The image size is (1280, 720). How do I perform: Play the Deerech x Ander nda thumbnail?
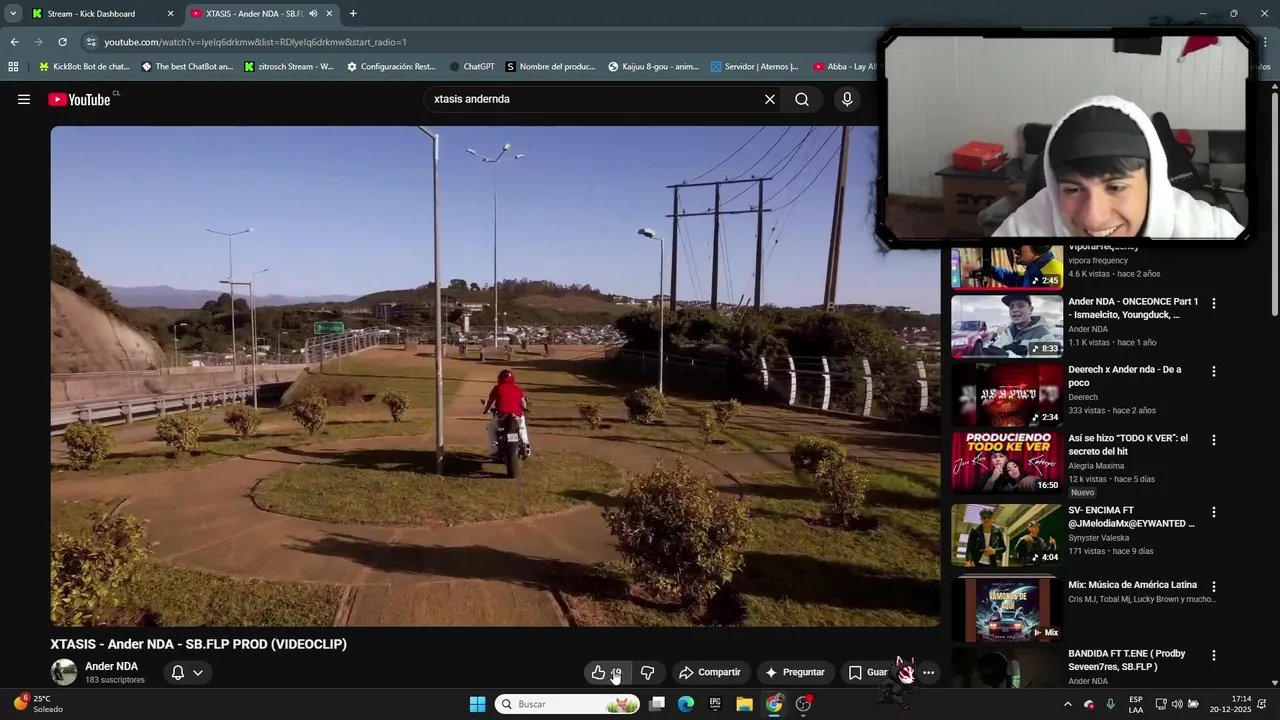tap(1007, 394)
